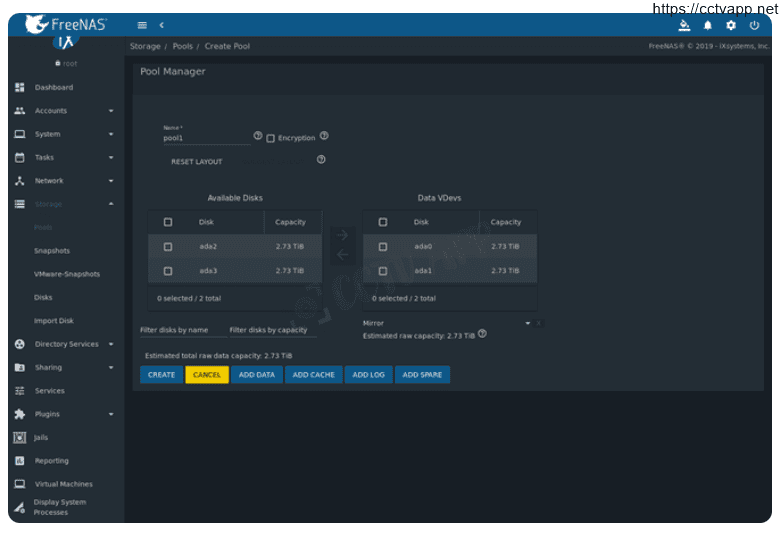Select the ada0 checkbox in Data VDevs
781x550 pixels.
383,247
